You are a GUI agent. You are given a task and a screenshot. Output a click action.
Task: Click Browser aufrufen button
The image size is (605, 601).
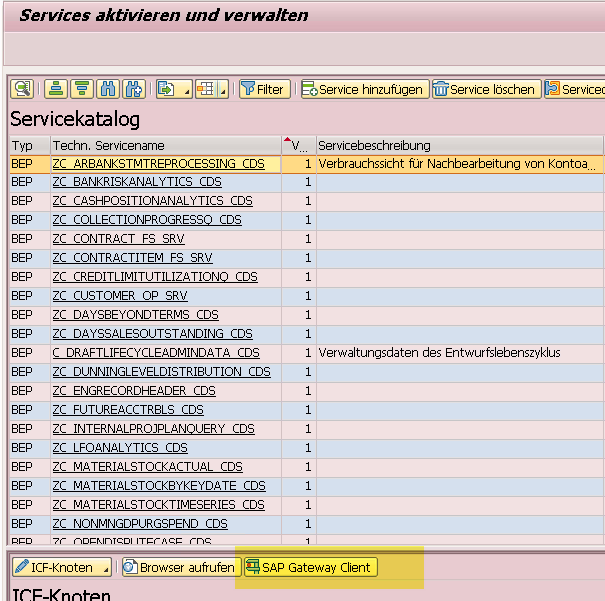coord(179,567)
